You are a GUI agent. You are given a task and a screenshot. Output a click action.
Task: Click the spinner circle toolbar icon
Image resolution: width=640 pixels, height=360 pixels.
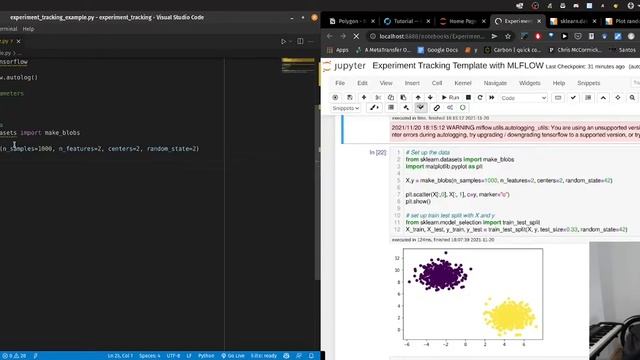pyautogui.click(x=462, y=108)
